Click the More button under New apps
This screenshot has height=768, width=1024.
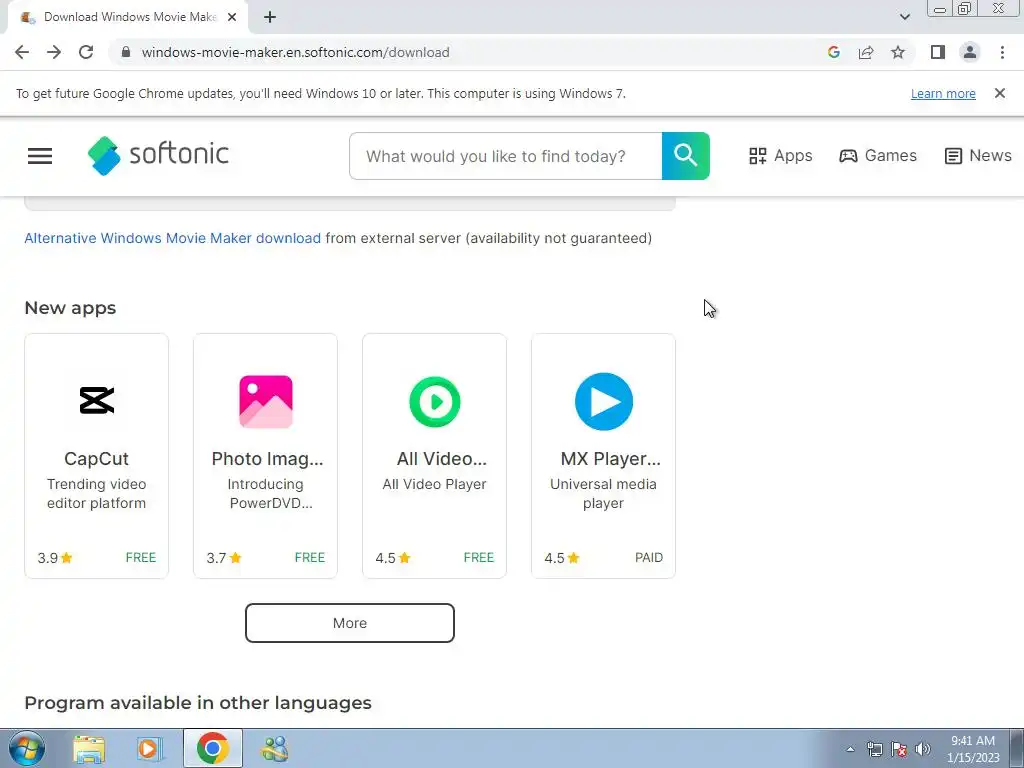[x=349, y=622]
